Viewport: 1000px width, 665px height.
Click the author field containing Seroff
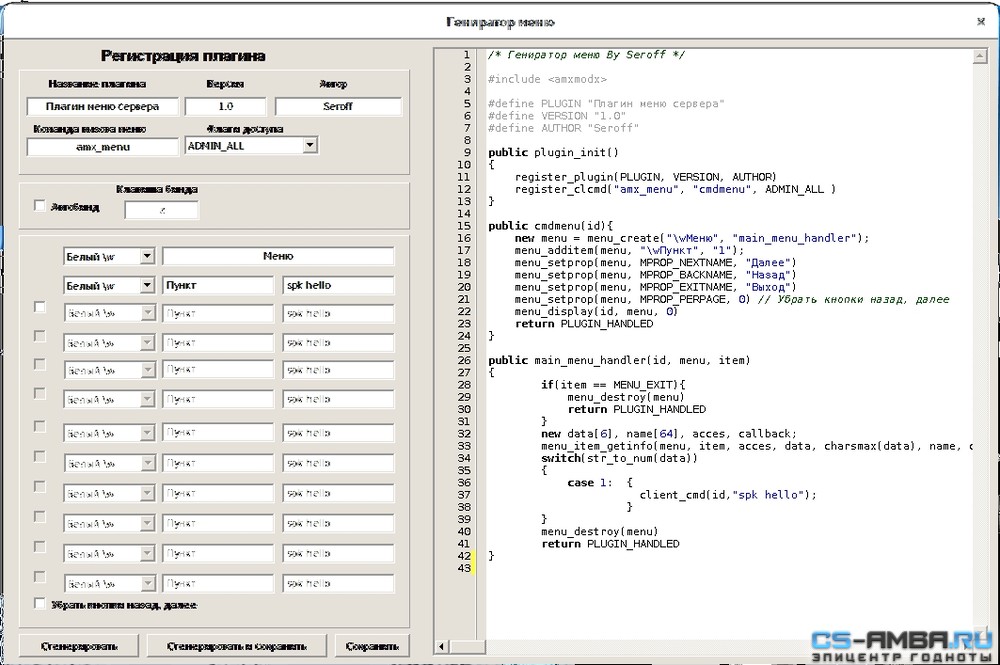tap(338, 106)
